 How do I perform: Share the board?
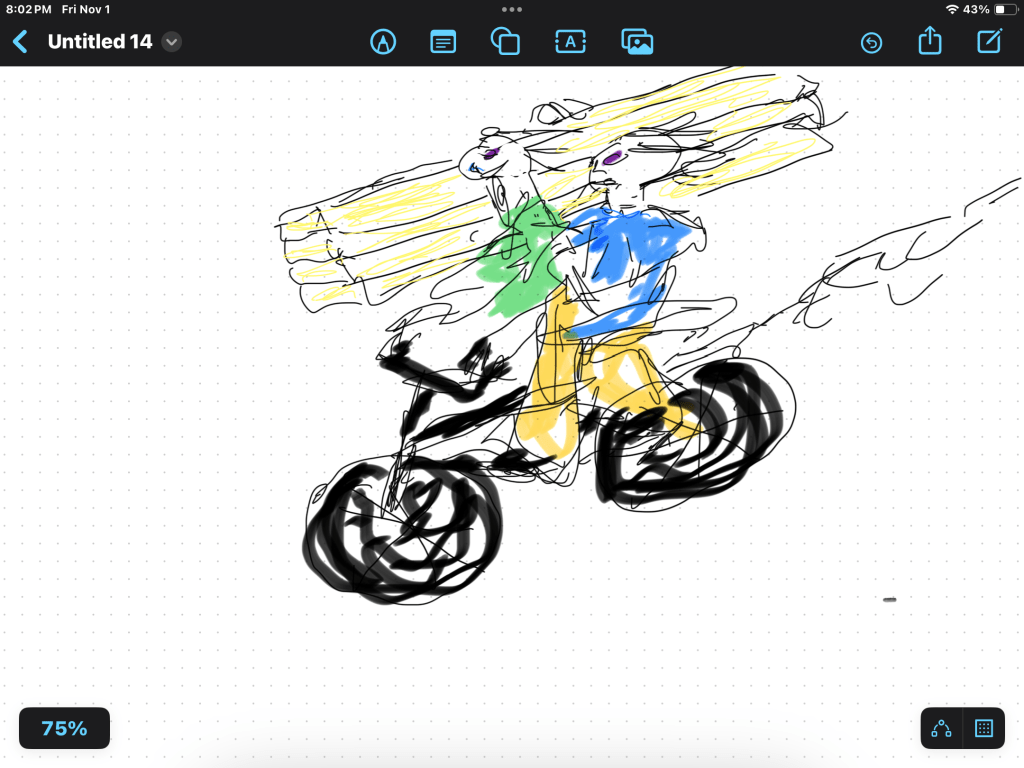[x=929, y=42]
